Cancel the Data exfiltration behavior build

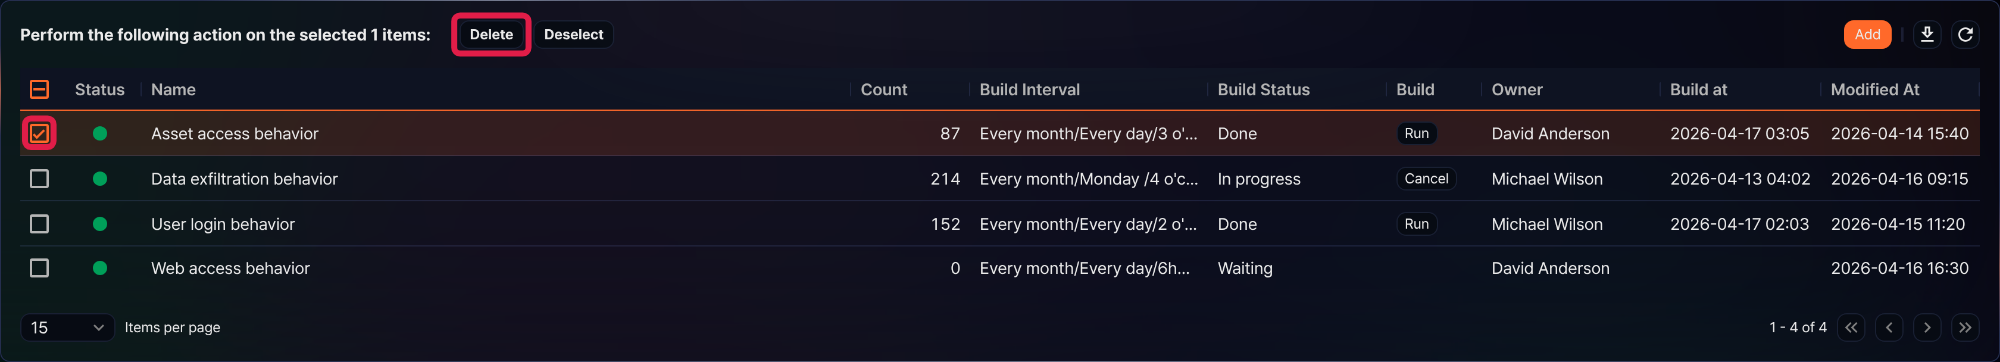[x=1426, y=178]
